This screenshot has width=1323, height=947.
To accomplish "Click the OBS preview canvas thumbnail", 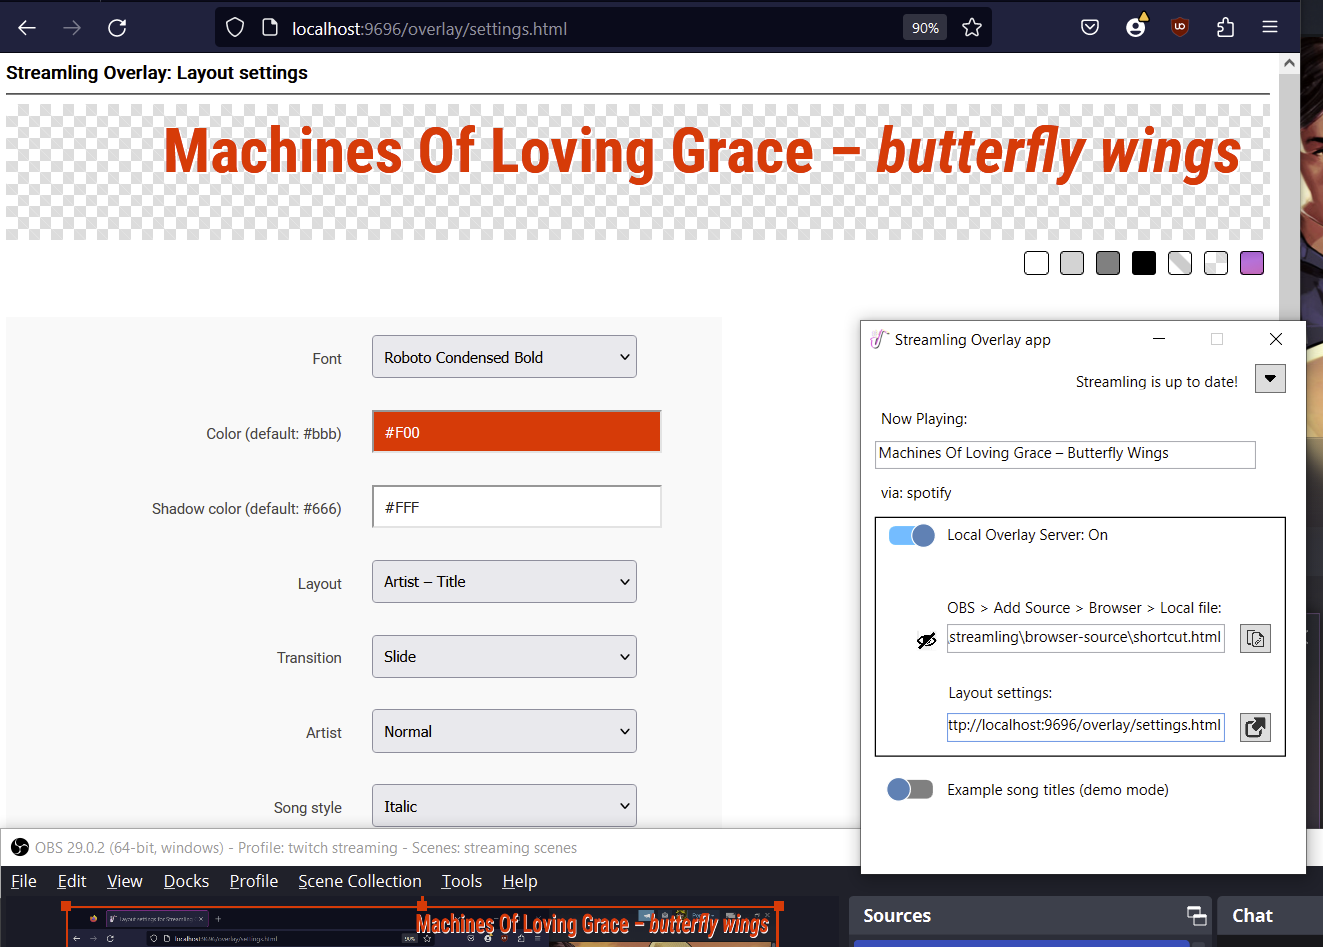I will pos(422,926).
